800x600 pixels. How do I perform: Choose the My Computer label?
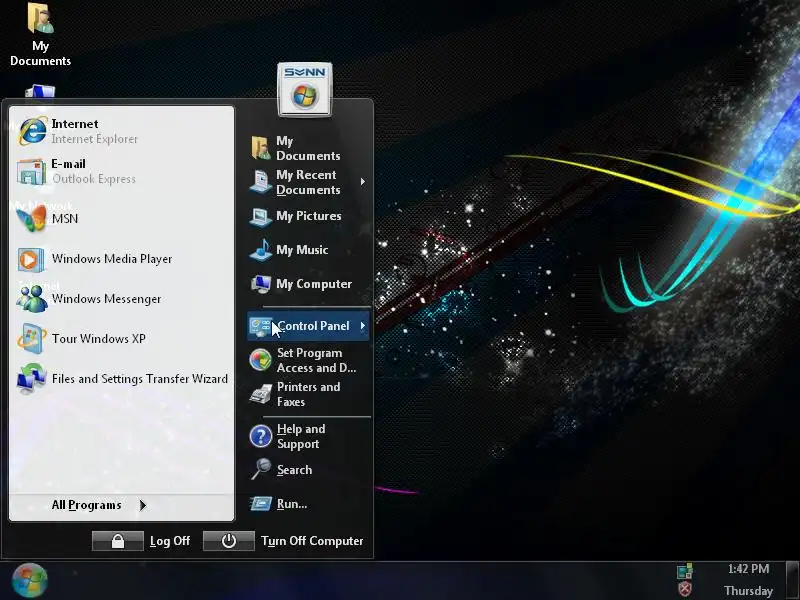(x=314, y=284)
